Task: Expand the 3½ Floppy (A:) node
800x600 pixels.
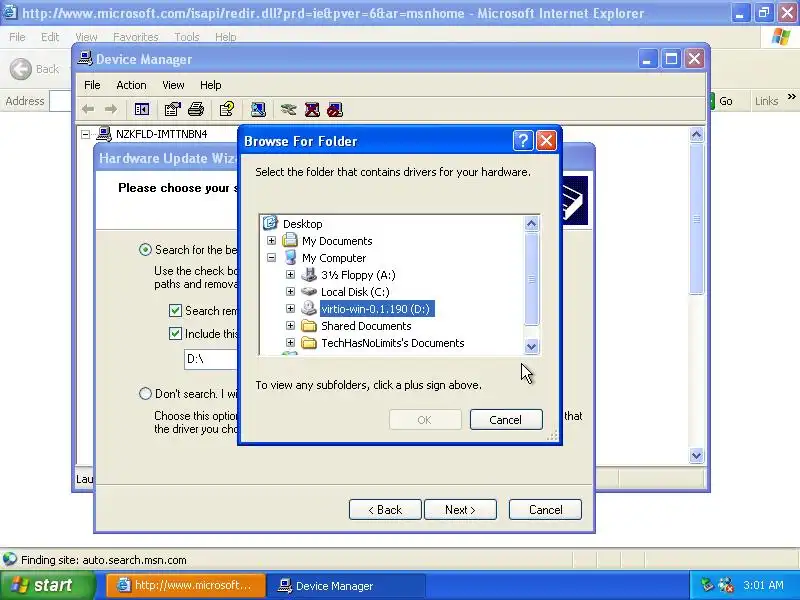Action: pos(290,274)
